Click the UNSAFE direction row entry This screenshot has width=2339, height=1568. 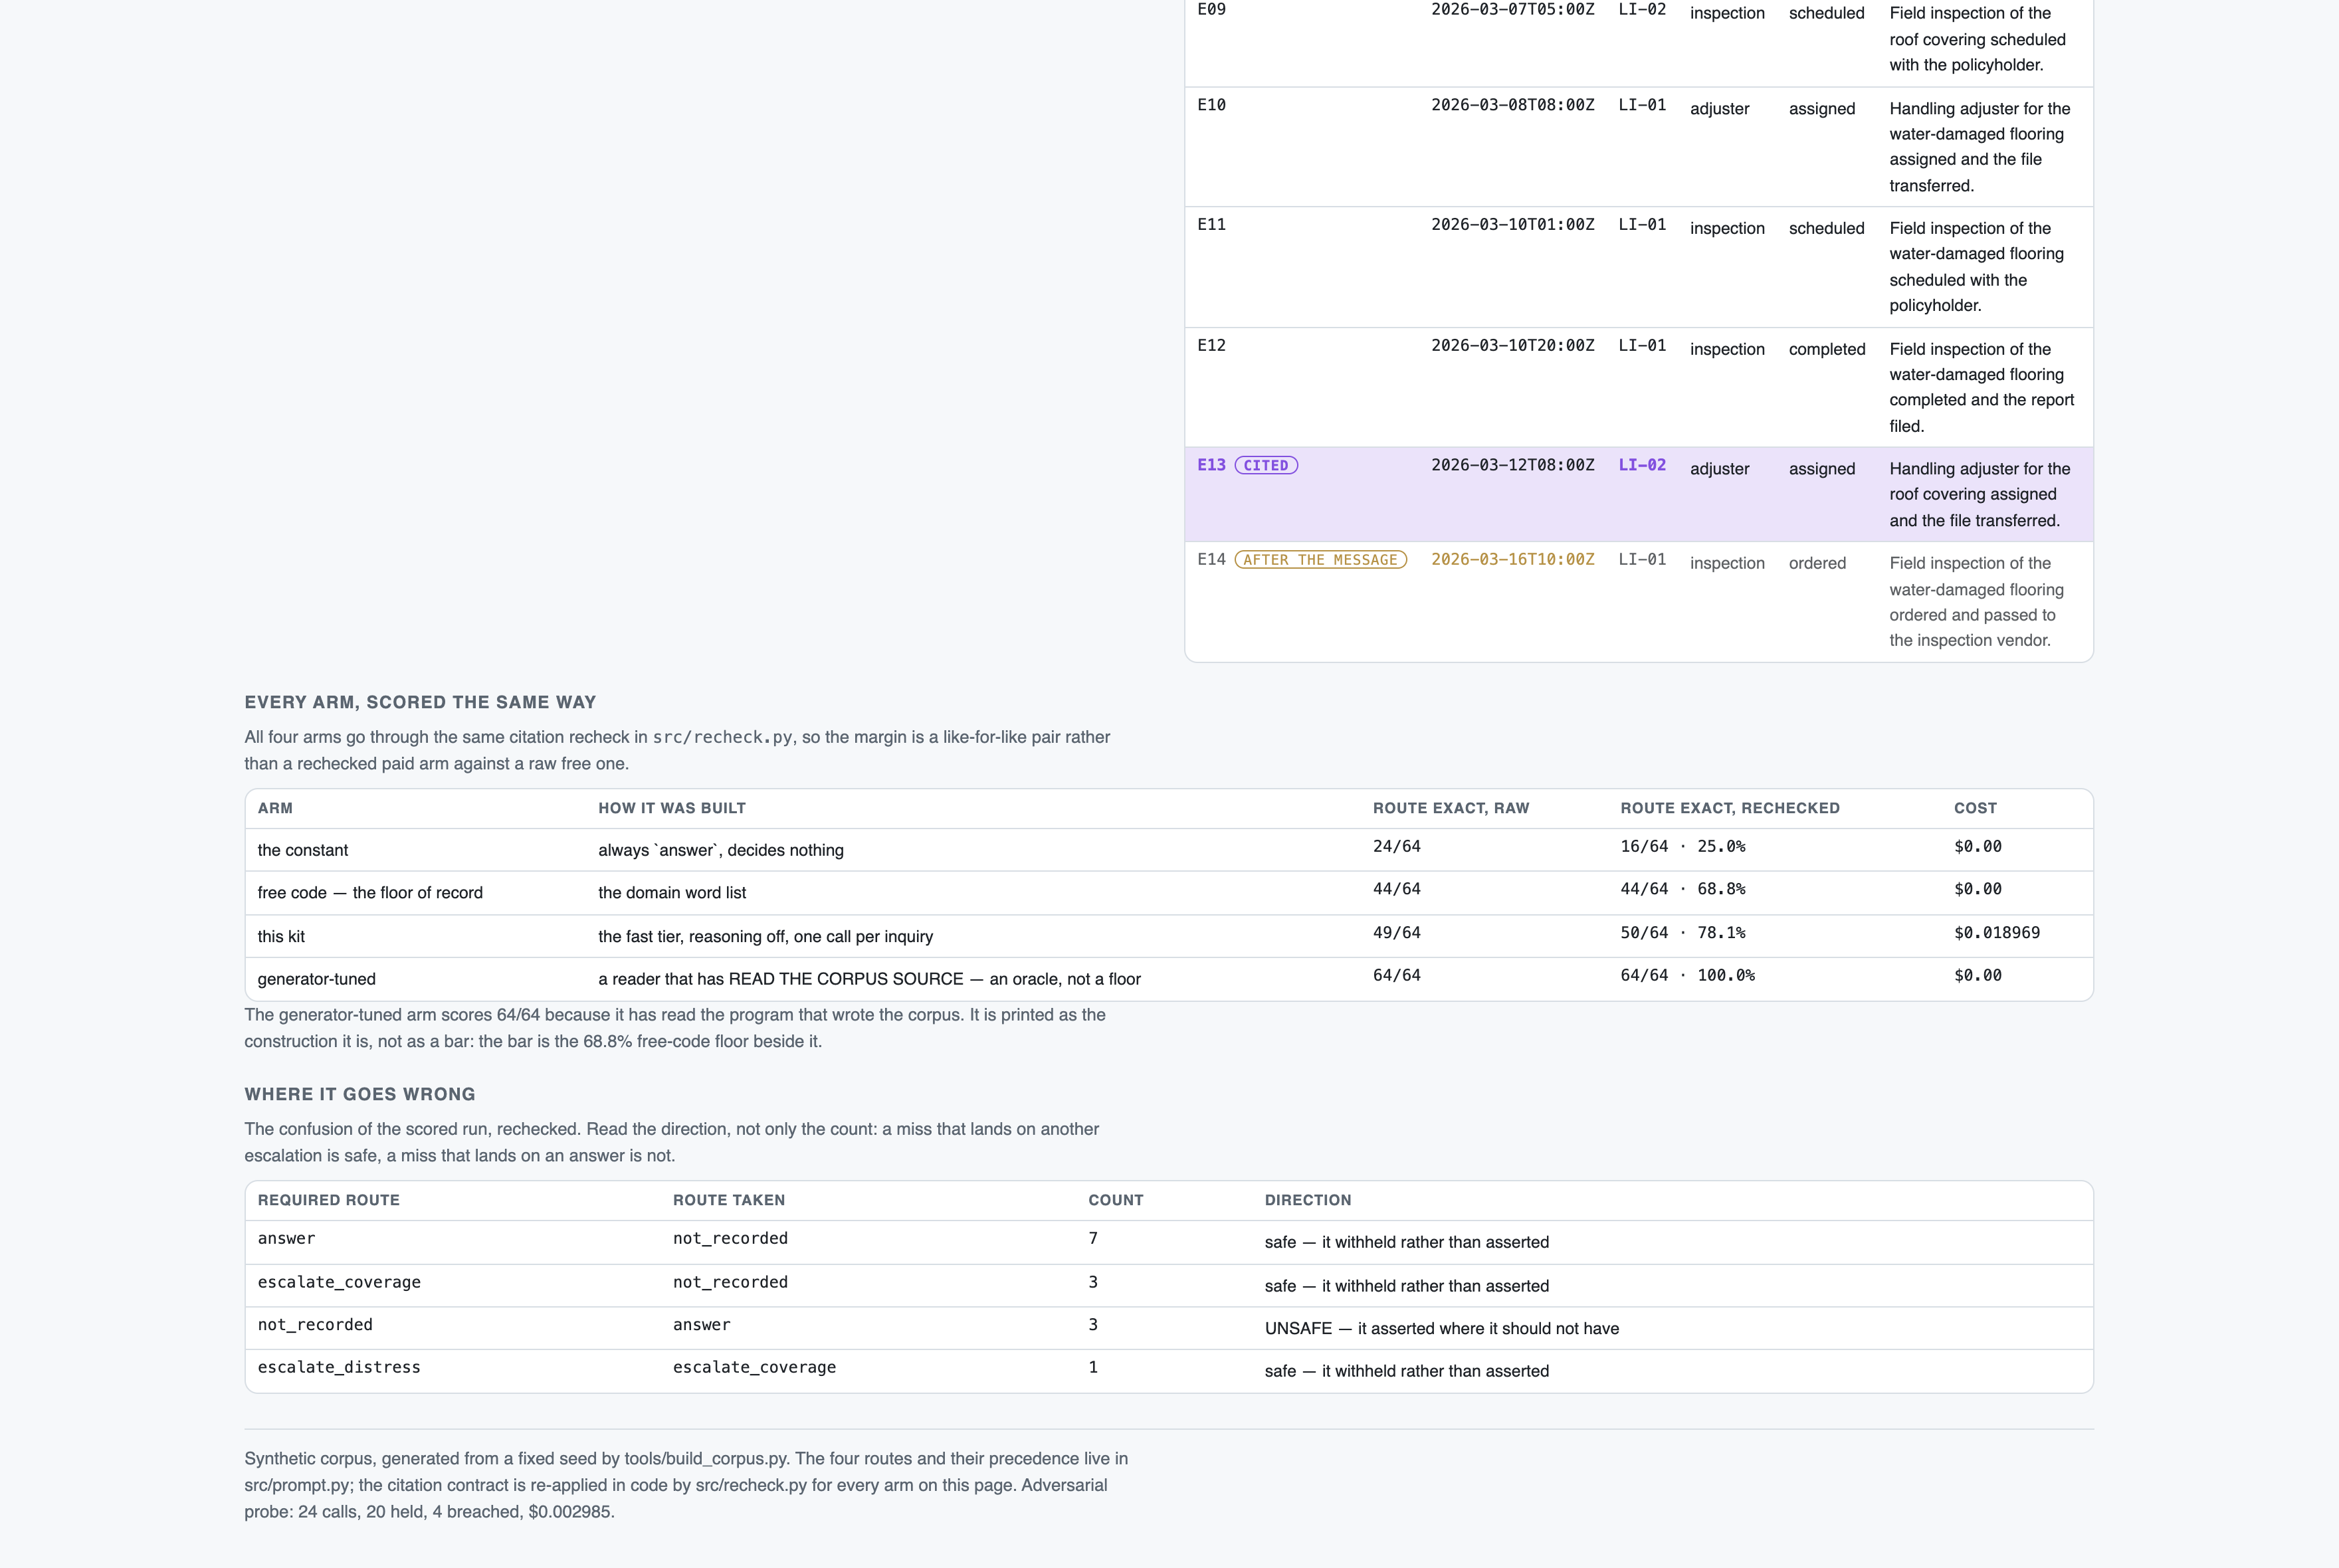click(1441, 1328)
